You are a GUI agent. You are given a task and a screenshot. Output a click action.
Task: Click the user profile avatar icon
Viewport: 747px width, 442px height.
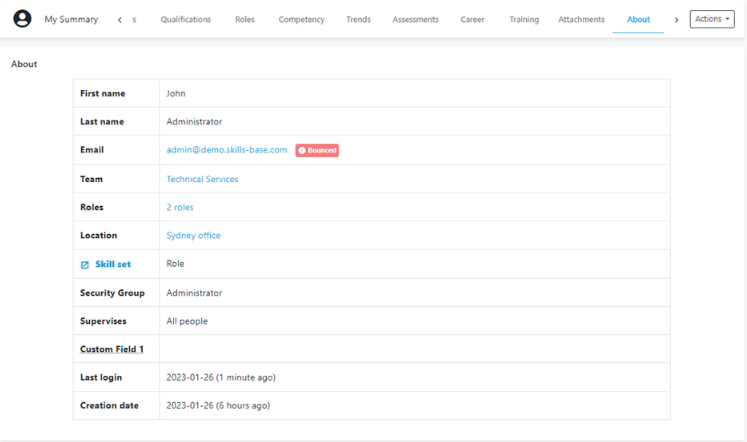tap(22, 19)
